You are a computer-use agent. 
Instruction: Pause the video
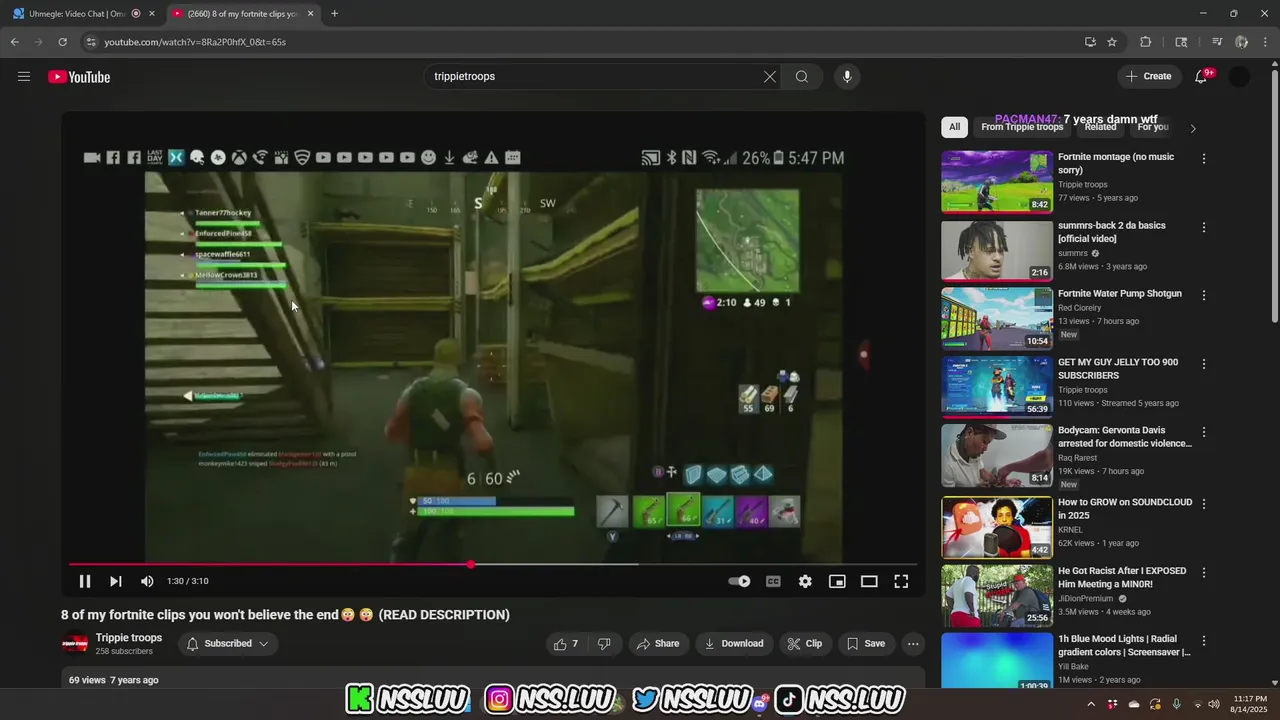(85, 581)
